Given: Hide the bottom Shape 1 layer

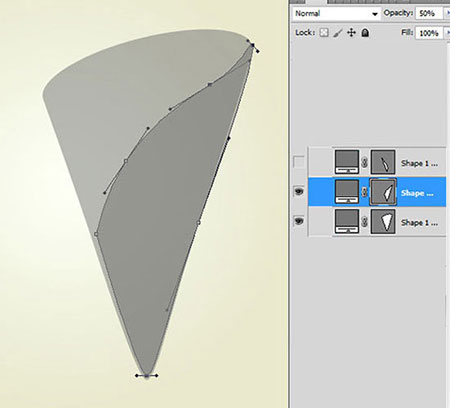Looking at the screenshot, I should coord(299,221).
